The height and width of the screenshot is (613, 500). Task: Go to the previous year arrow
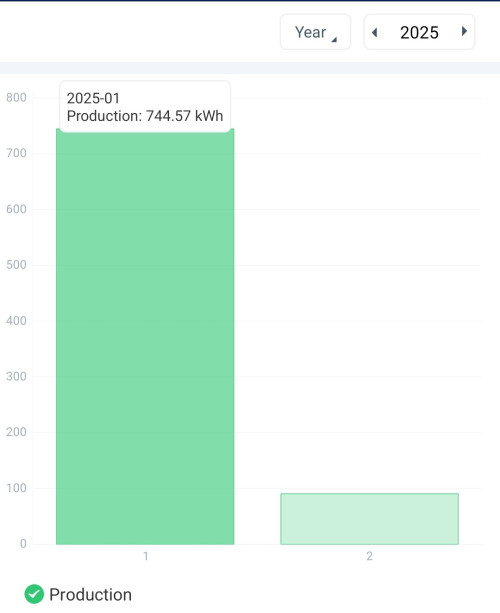[375, 32]
